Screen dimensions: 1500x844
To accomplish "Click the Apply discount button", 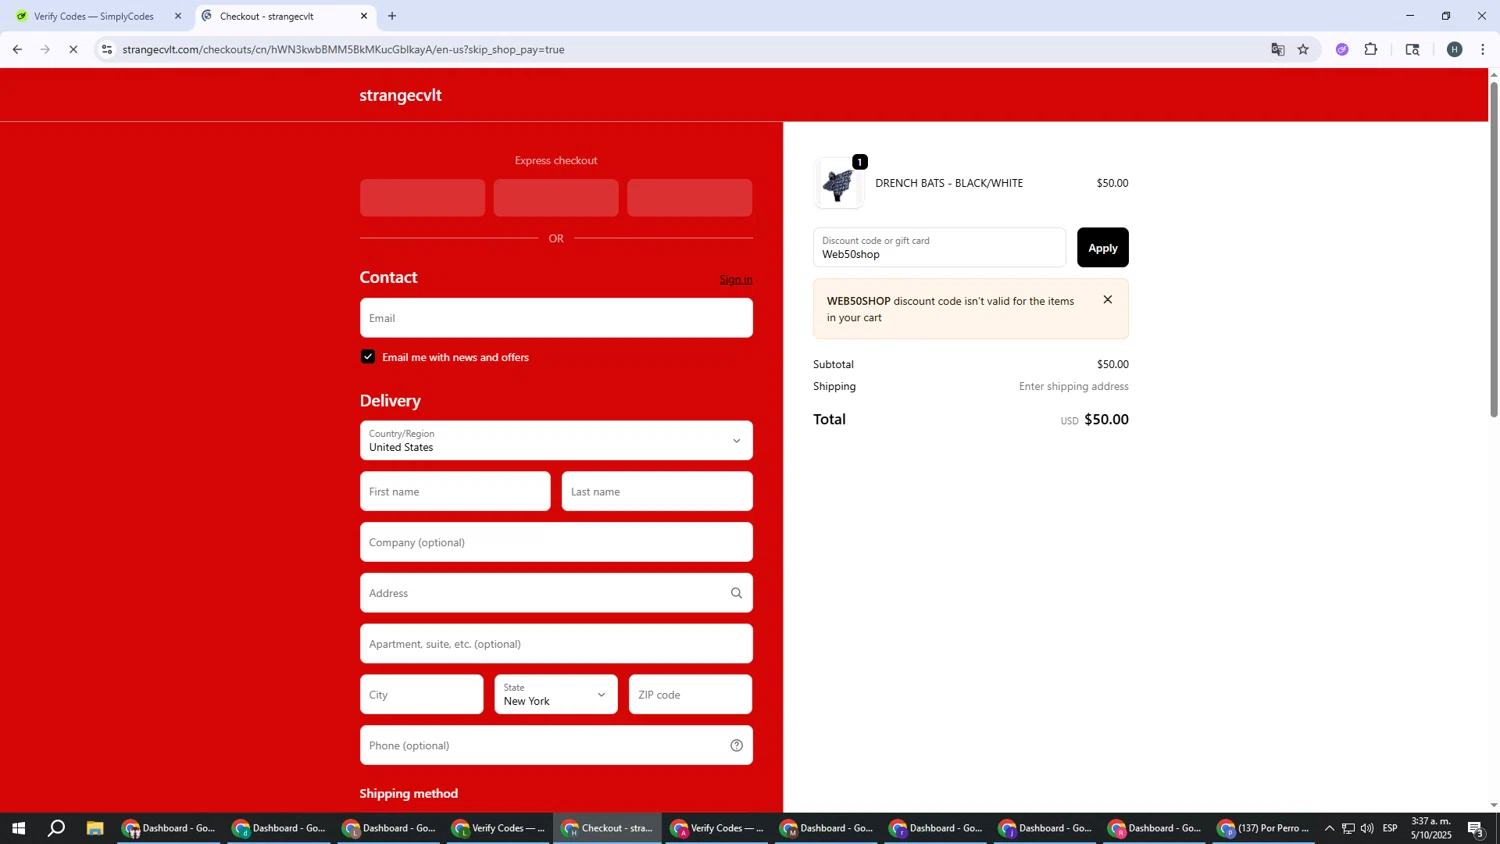I will tap(1102, 248).
